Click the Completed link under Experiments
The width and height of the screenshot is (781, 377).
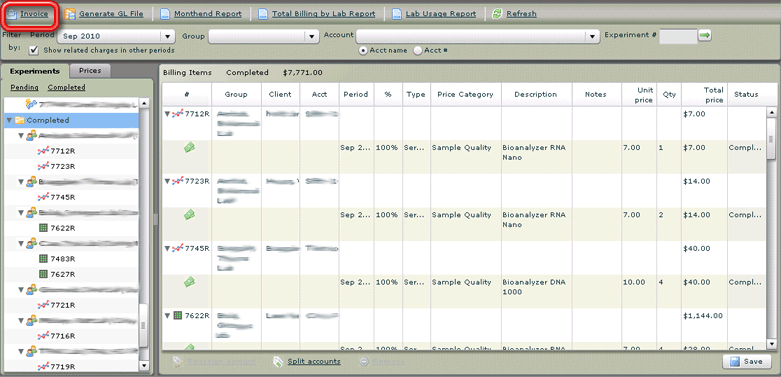tap(66, 87)
